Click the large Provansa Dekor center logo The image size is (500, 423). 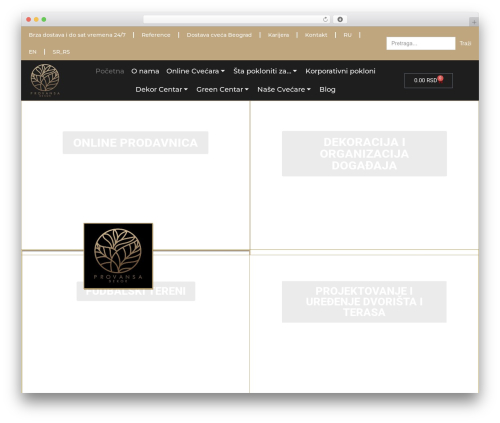pos(118,256)
